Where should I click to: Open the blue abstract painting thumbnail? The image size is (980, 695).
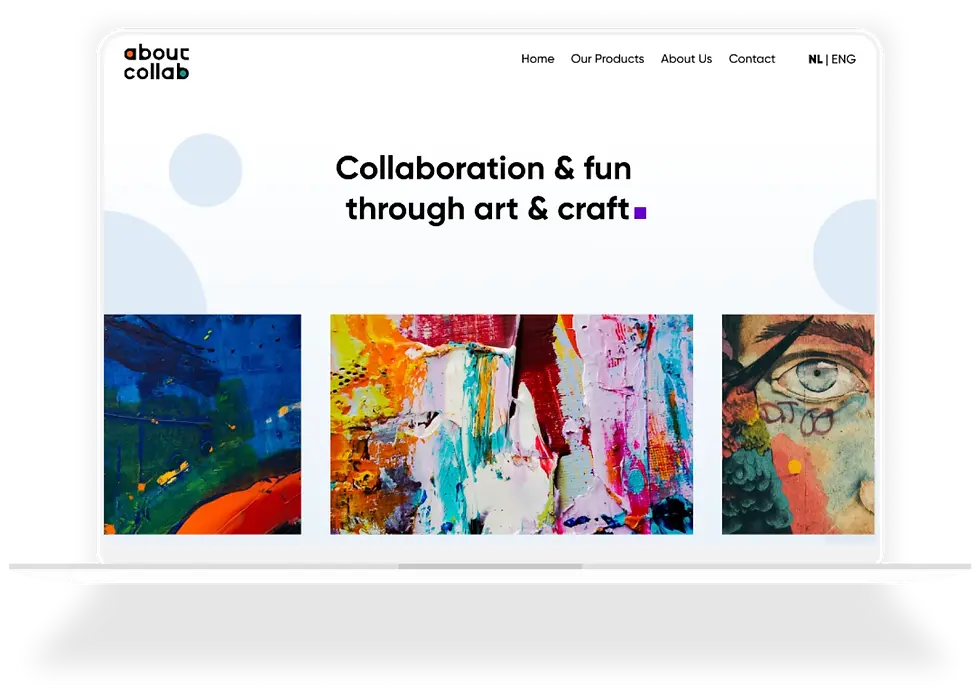click(x=202, y=424)
